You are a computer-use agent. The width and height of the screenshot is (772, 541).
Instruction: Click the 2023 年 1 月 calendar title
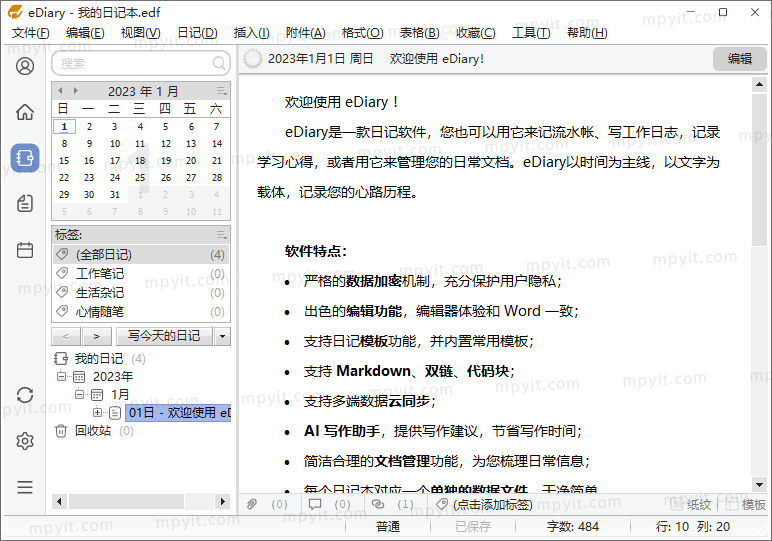pos(143,91)
